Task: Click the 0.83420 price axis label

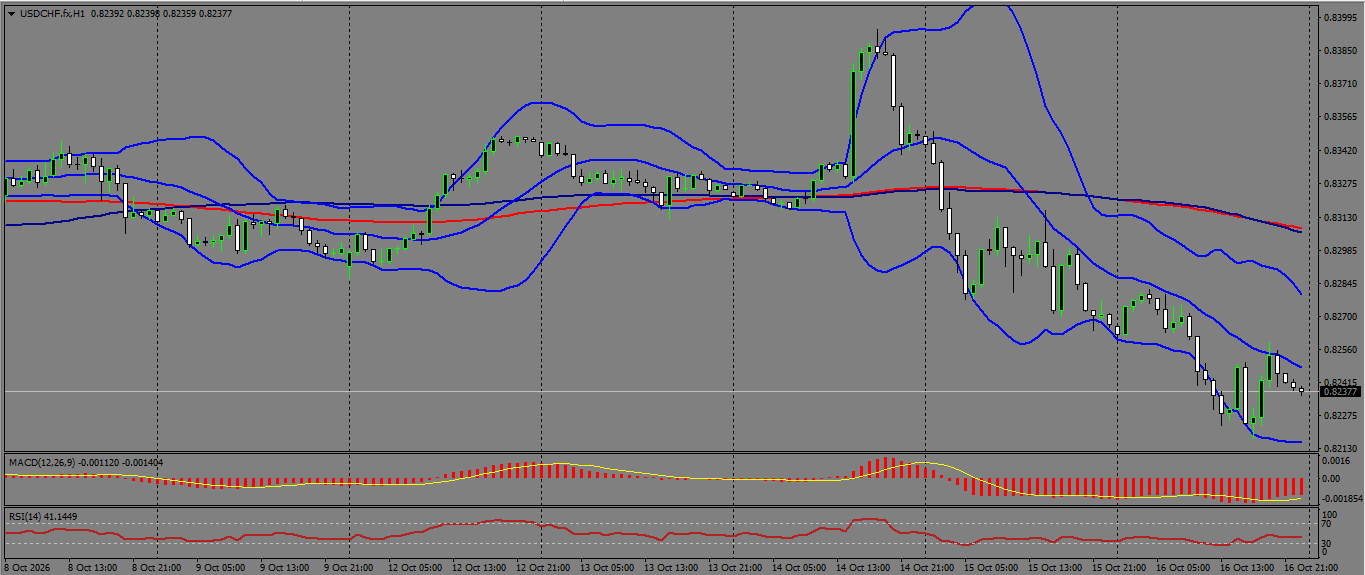Action: pos(1340,150)
